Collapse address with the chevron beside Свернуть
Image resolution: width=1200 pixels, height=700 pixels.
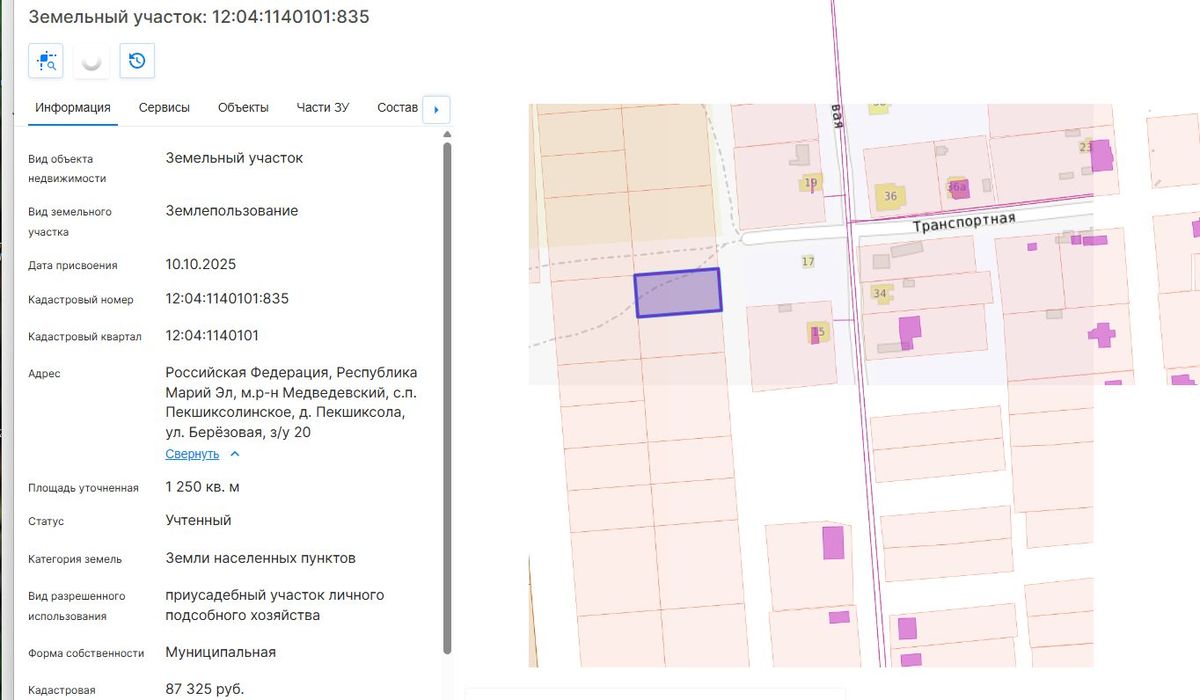click(x=235, y=454)
